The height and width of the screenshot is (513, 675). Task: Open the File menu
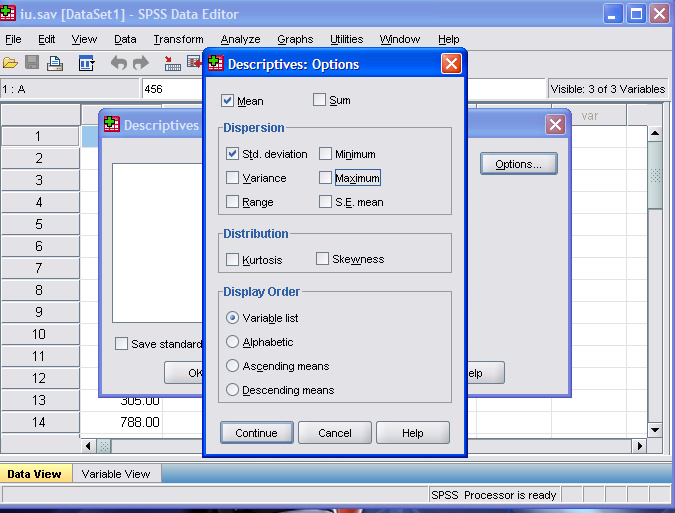13,39
